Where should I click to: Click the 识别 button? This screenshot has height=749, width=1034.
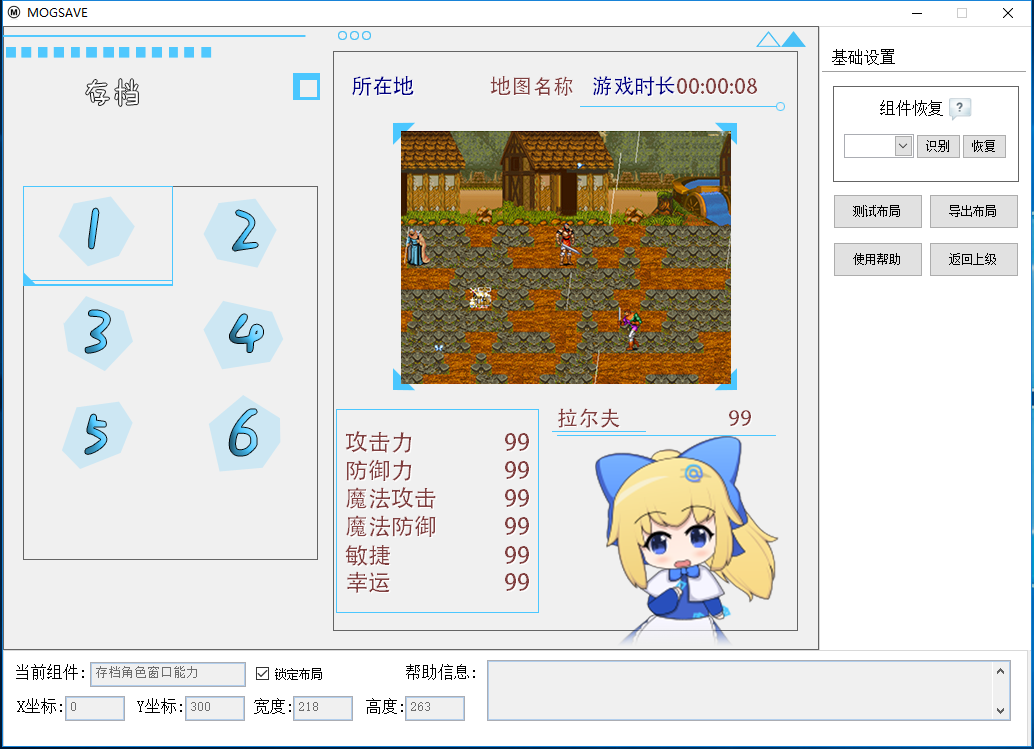click(938, 146)
